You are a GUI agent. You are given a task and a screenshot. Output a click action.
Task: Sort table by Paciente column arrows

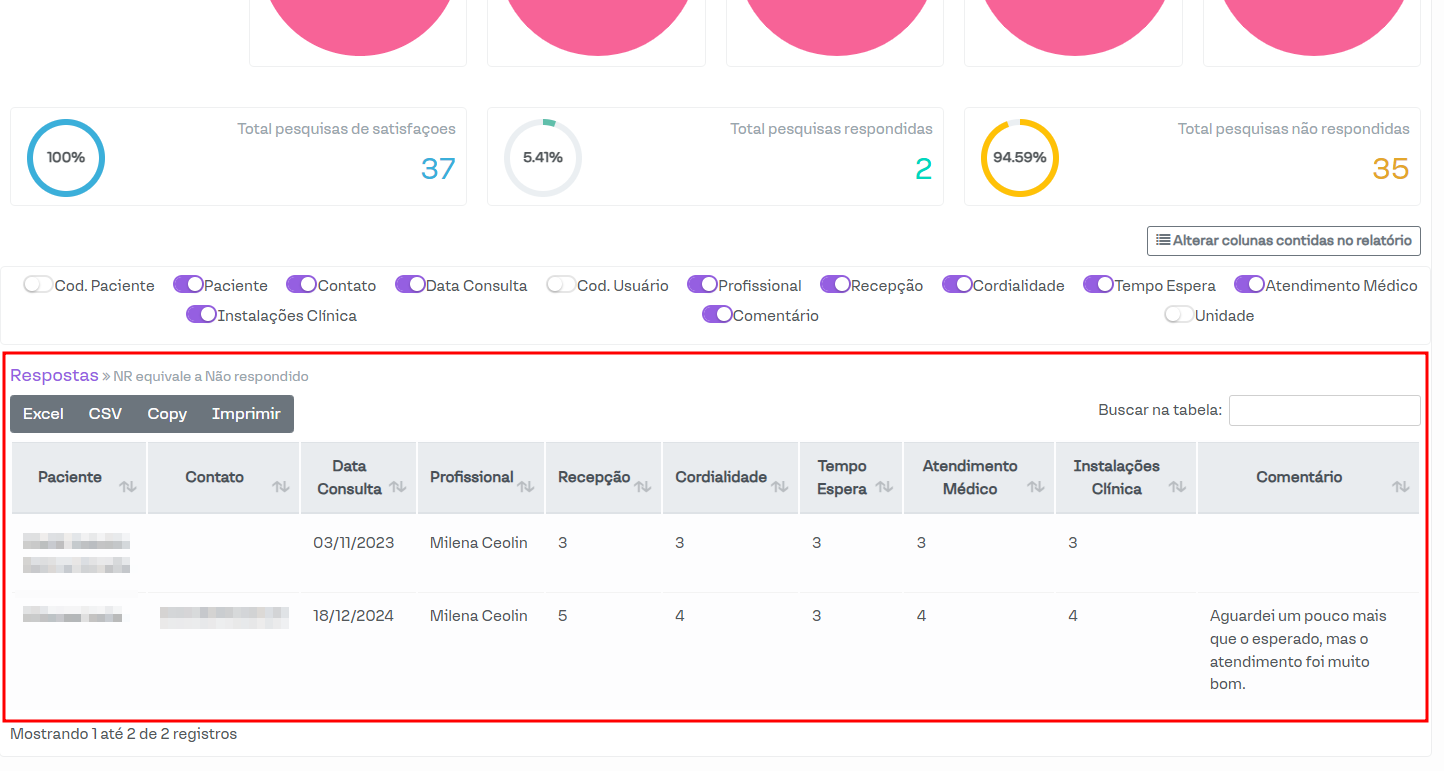pyautogui.click(x=128, y=487)
